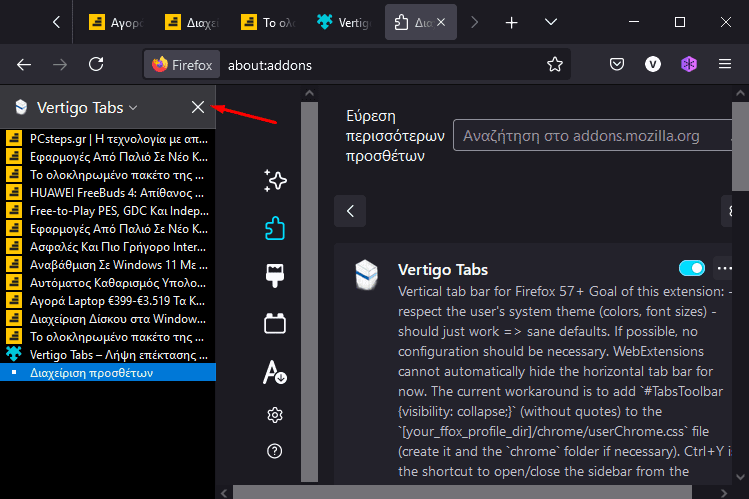Switch to the Αγορά tab

116,22
